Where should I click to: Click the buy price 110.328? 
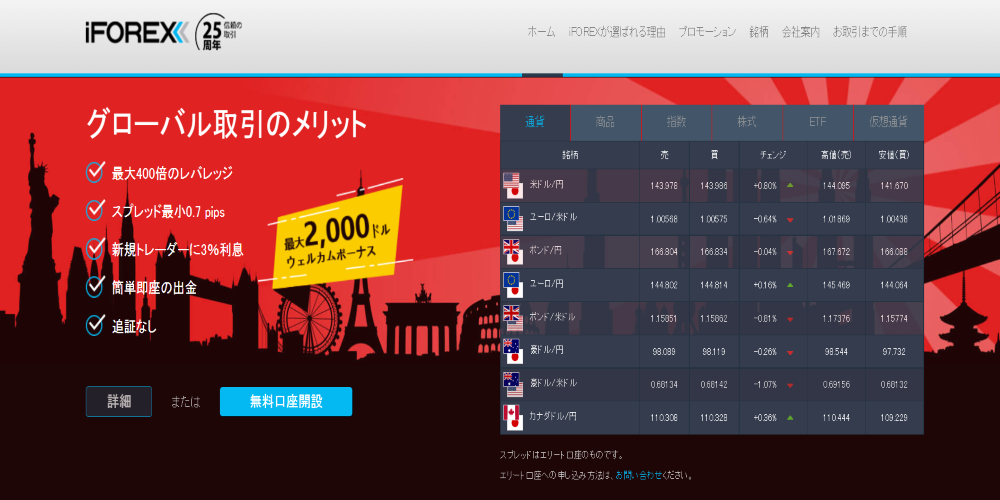pyautogui.click(x=713, y=418)
